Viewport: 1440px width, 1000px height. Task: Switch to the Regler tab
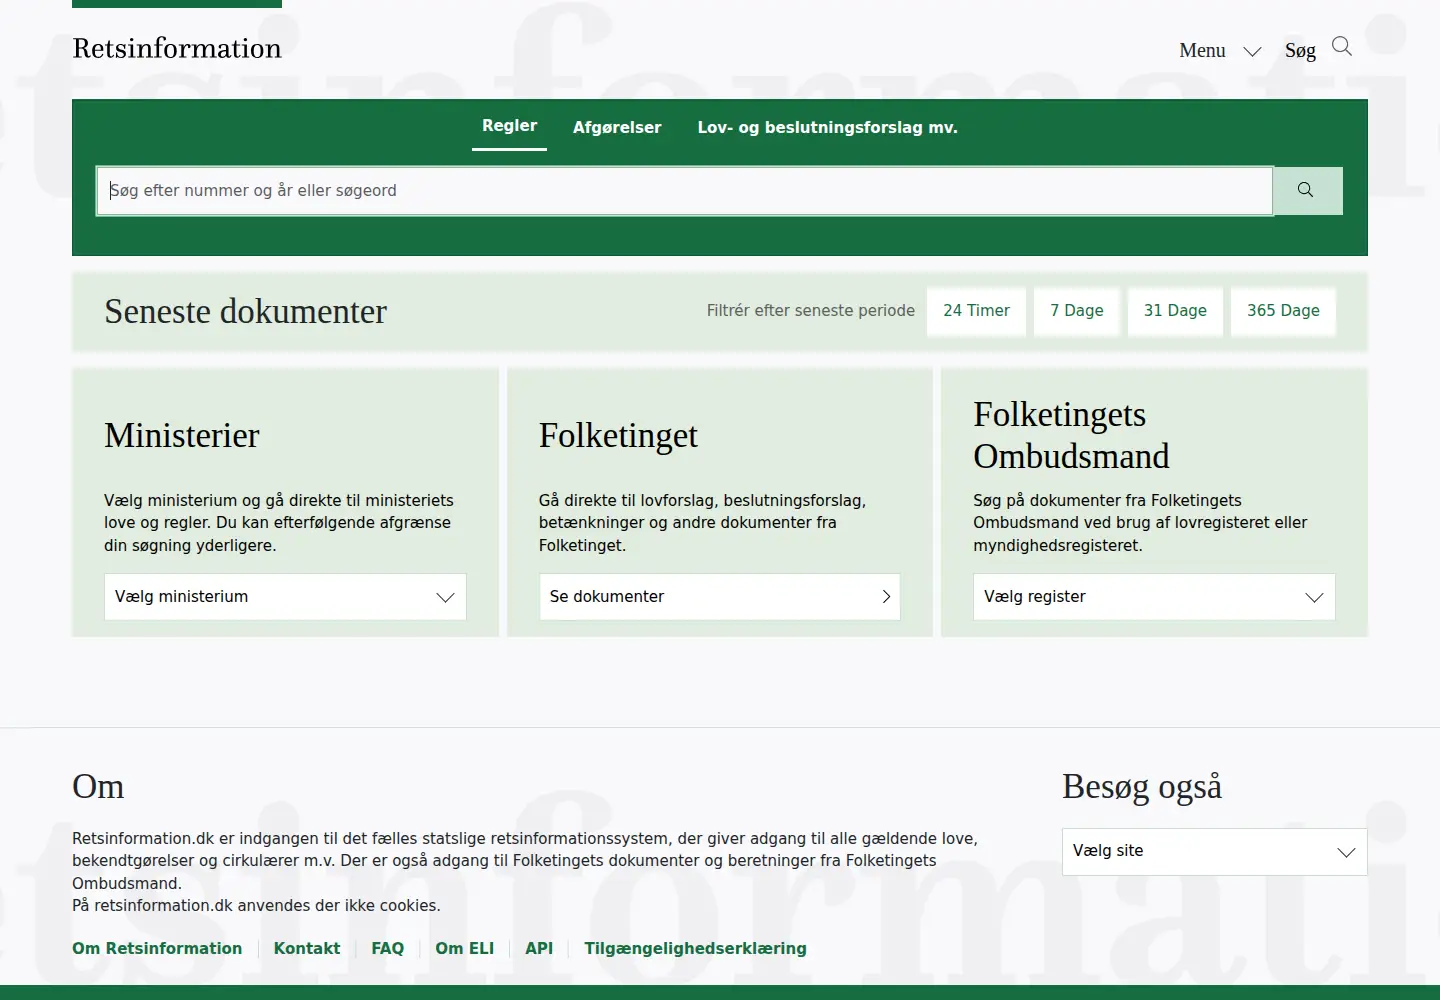(x=510, y=126)
